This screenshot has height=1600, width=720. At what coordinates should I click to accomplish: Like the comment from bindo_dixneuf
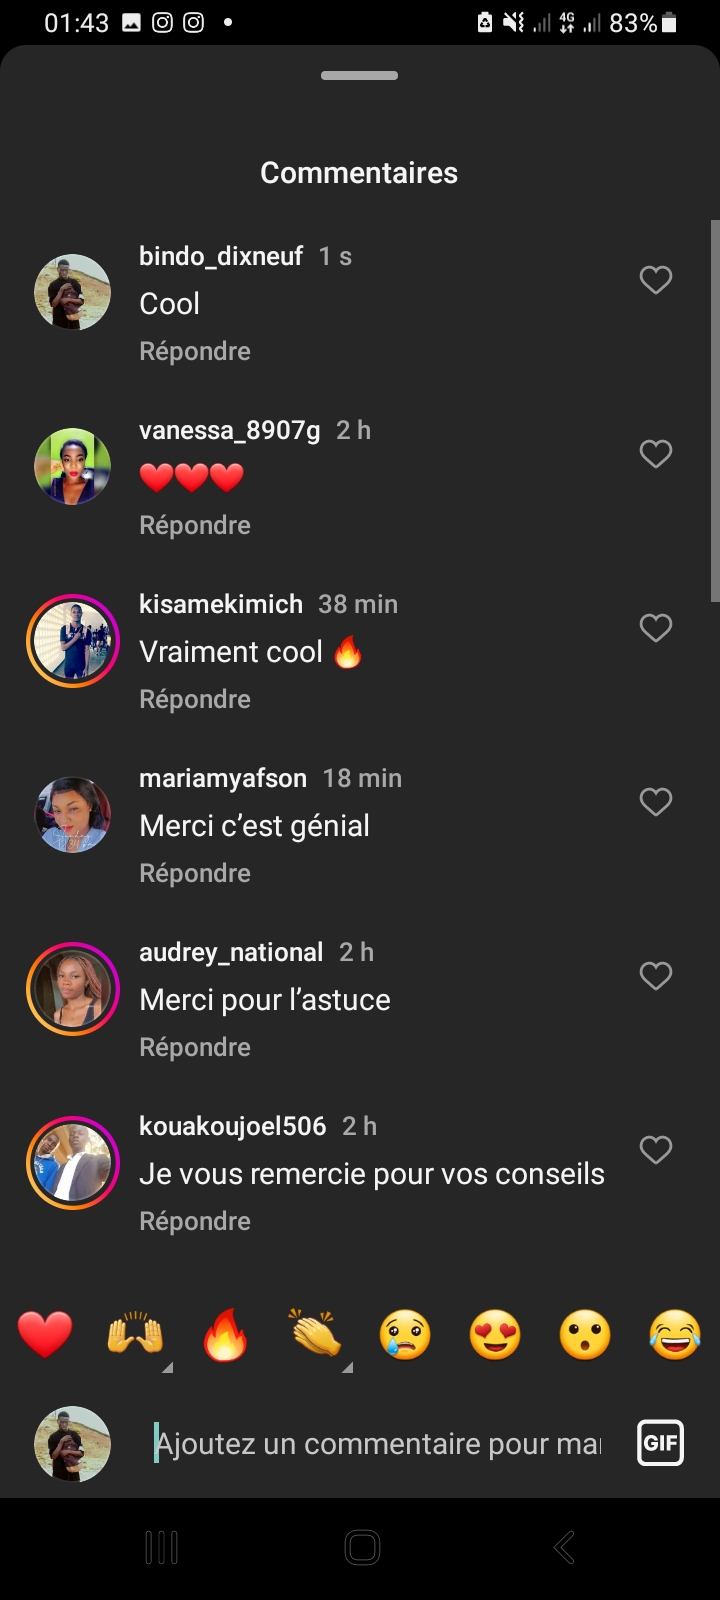click(x=656, y=280)
